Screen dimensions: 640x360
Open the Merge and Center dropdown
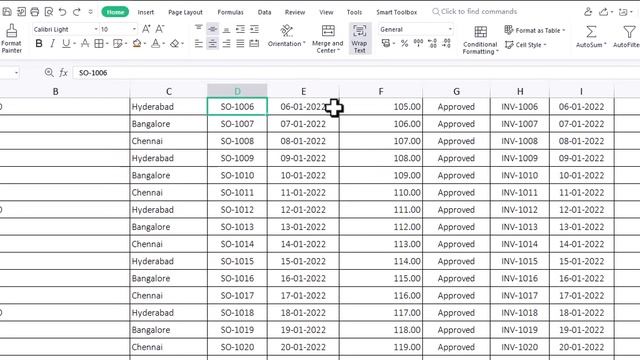(327, 39)
